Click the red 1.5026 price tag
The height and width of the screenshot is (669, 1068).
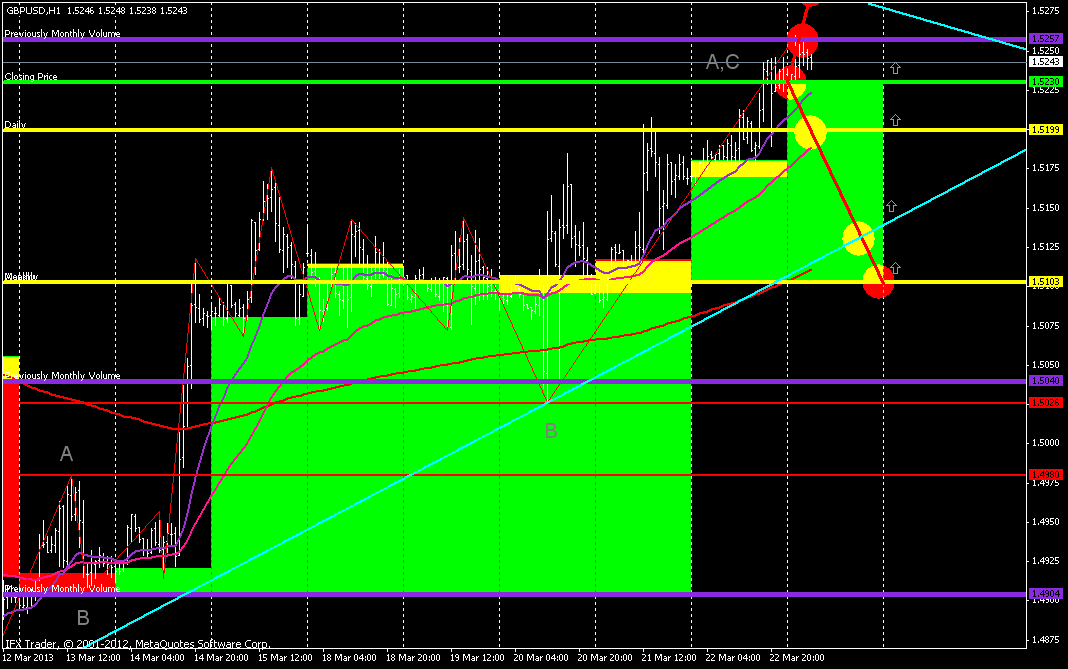1046,403
